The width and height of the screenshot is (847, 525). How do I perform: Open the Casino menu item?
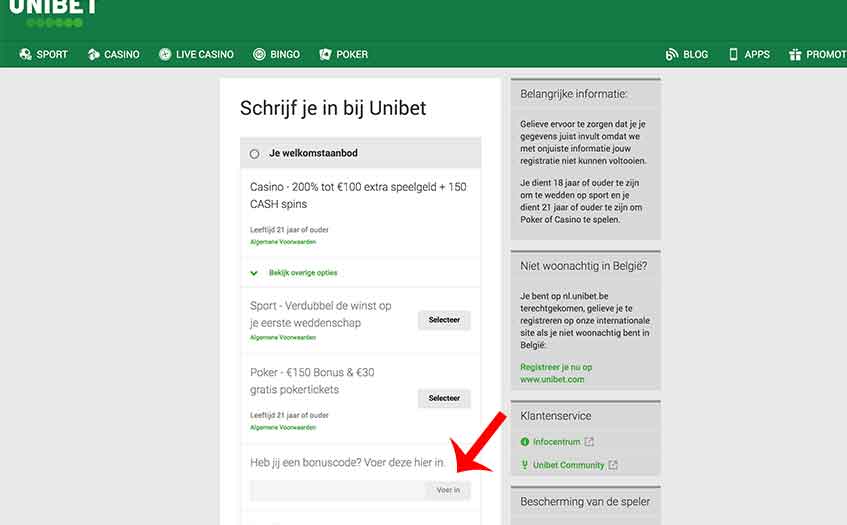click(x=113, y=54)
